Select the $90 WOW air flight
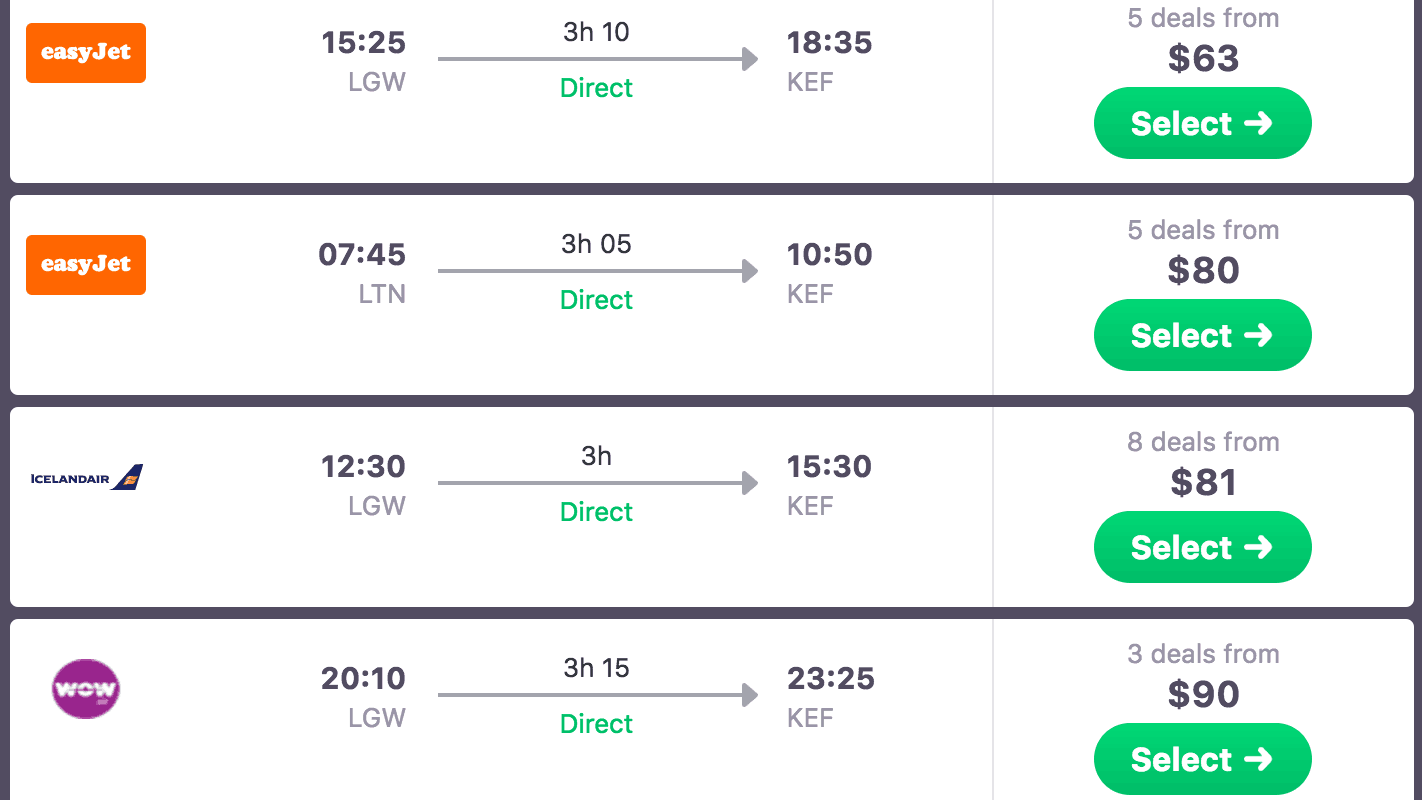Viewport: 1422px width, 800px height. tap(1202, 759)
